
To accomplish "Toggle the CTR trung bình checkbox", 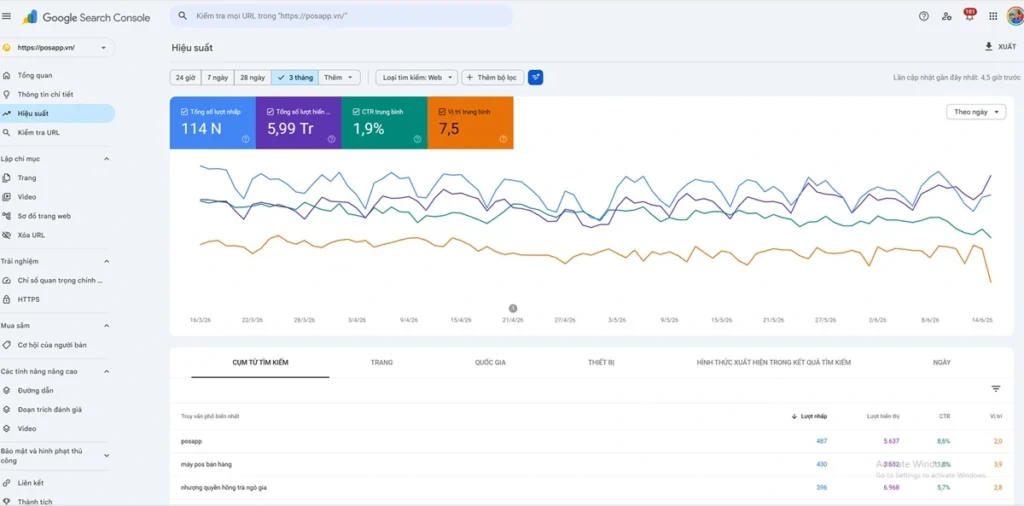I will point(355,112).
